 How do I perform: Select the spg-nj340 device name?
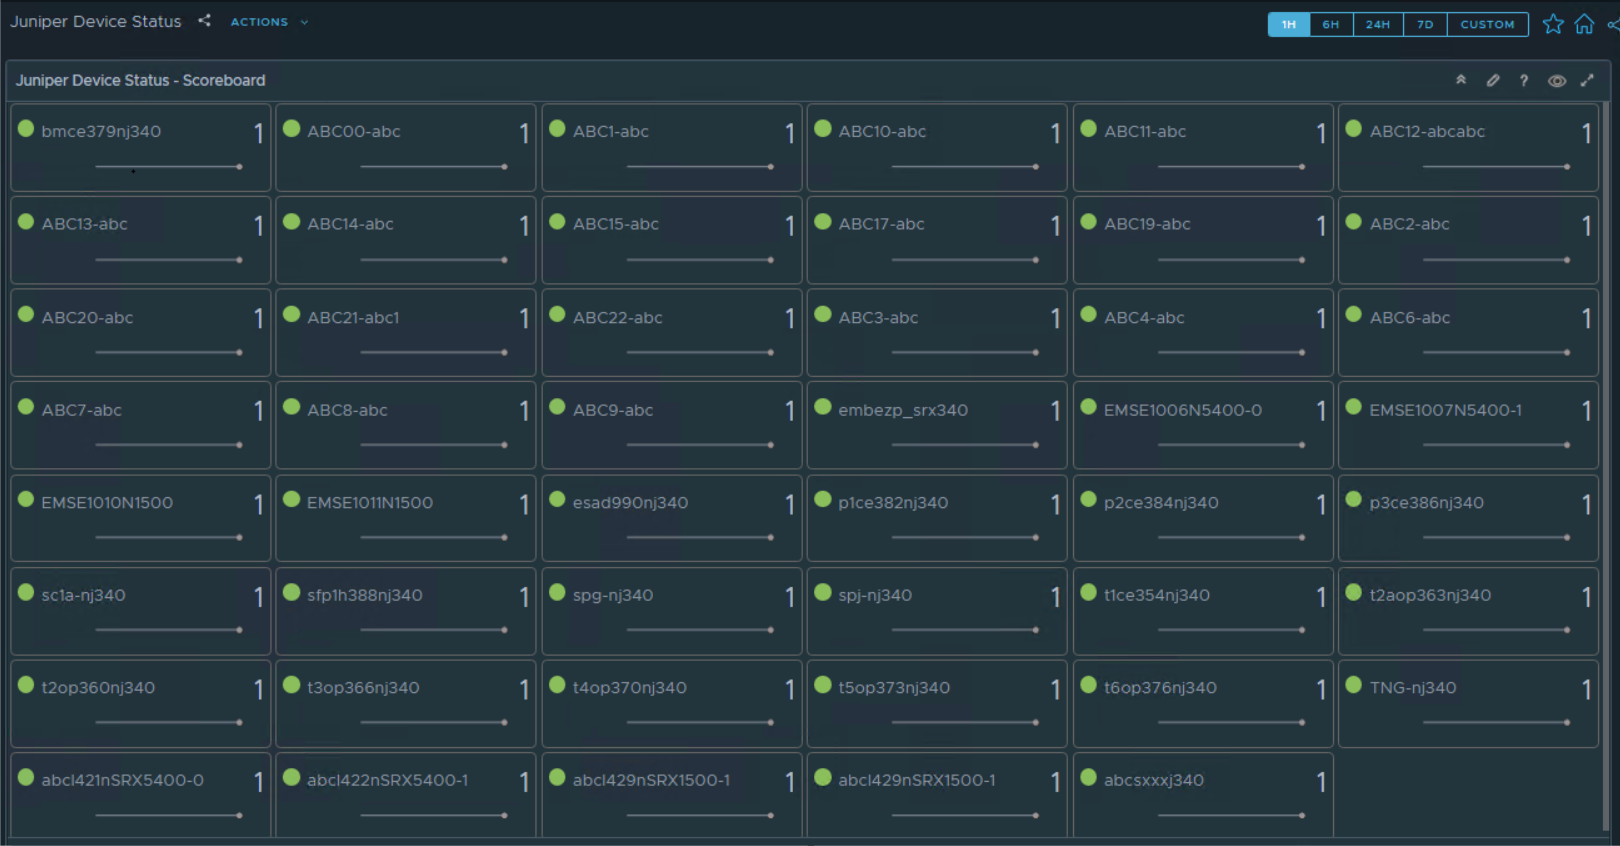[x=613, y=595]
